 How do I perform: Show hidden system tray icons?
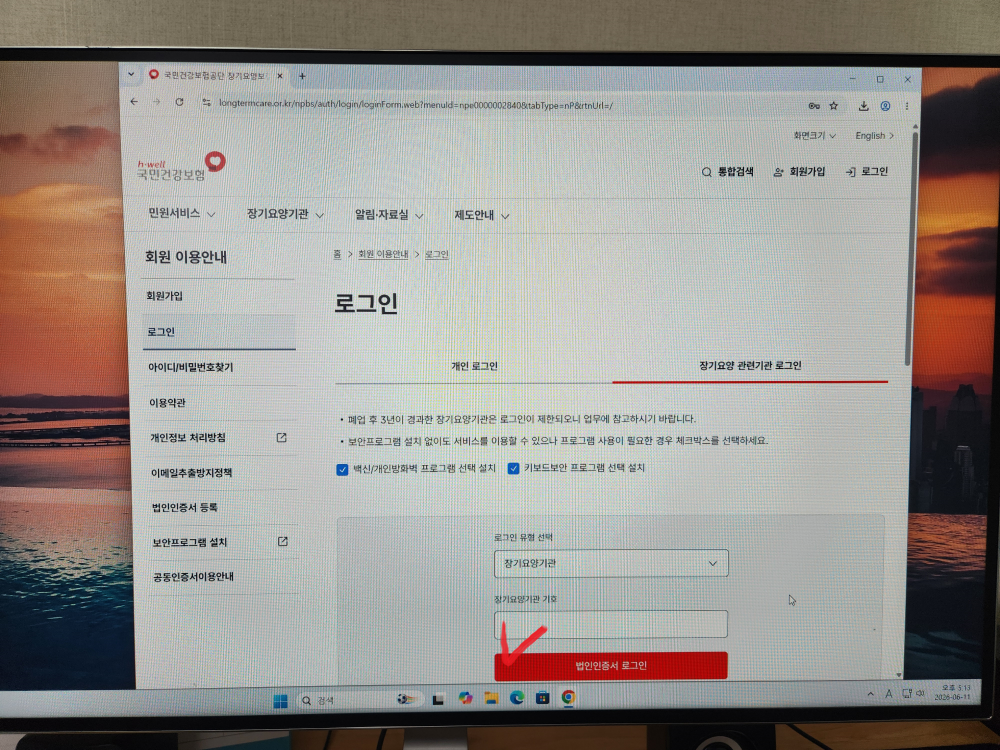871,694
